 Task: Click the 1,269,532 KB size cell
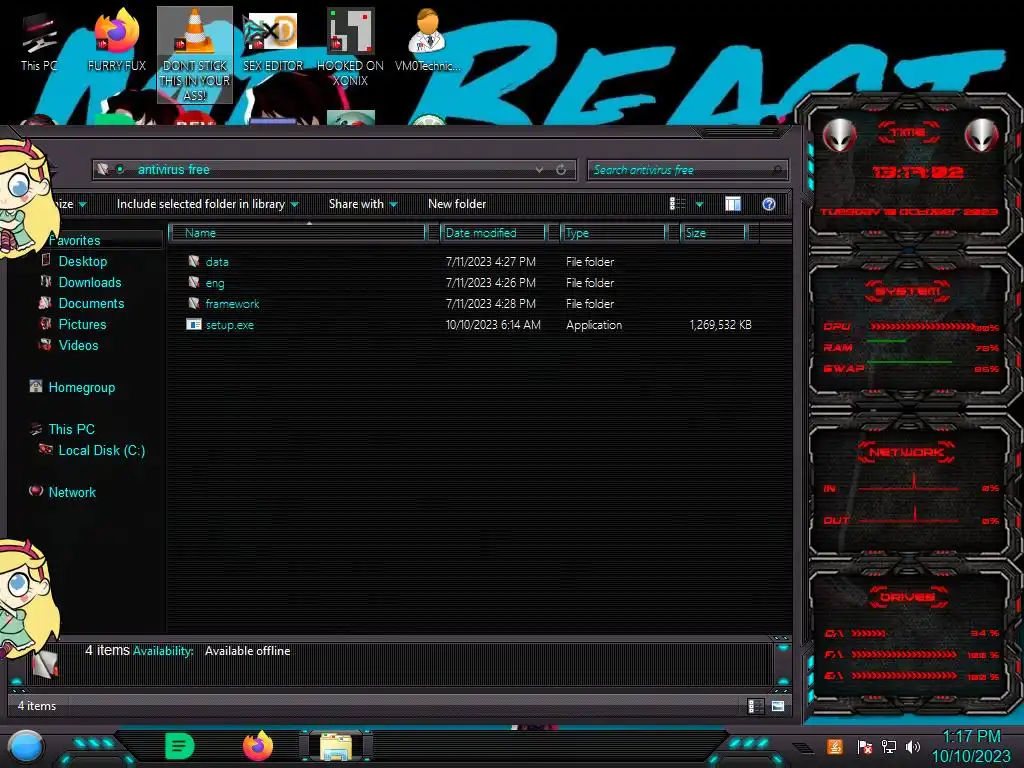720,325
